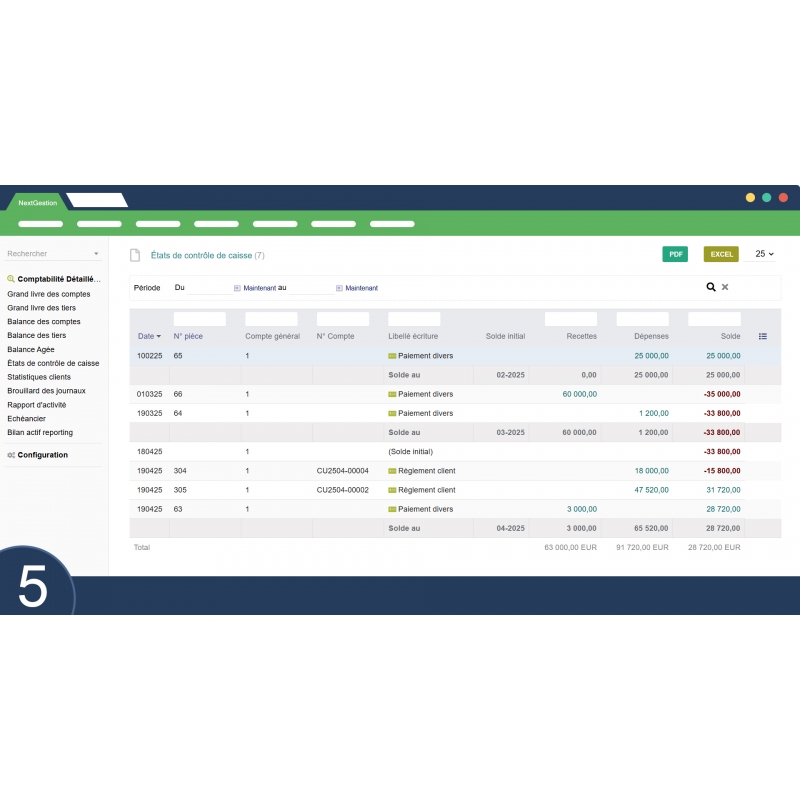Select Statistiques clients in sidebar
800x800 pixels.
coord(38,376)
